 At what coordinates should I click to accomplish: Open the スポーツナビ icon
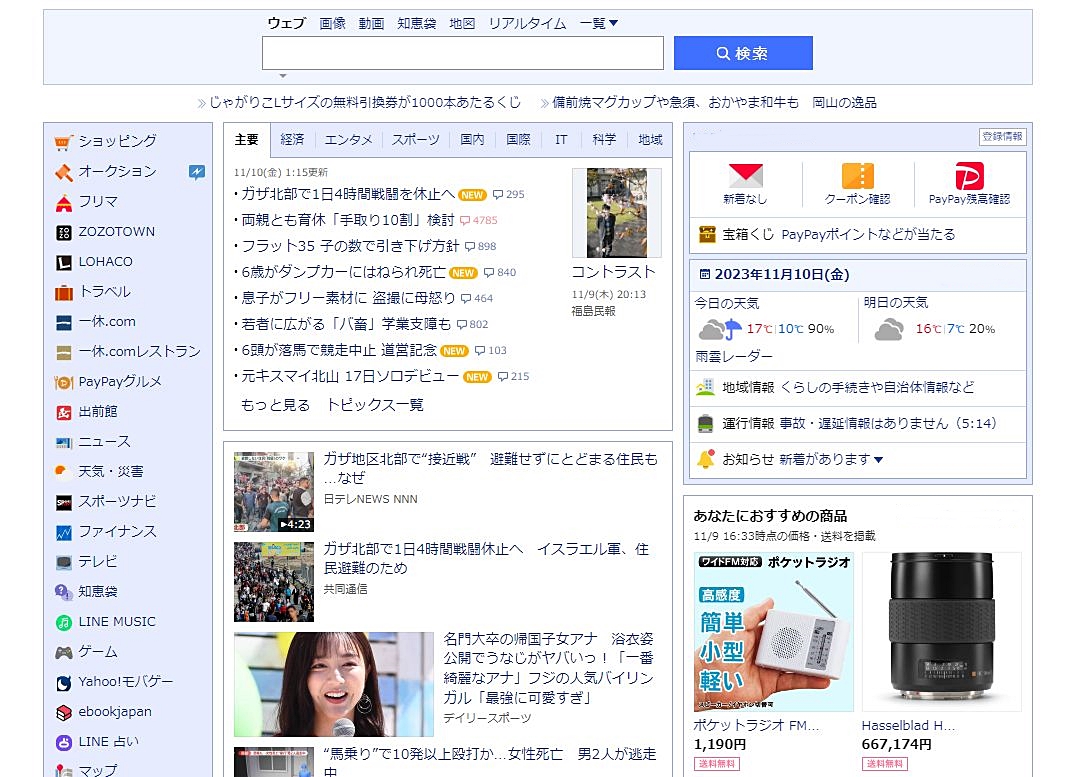63,502
